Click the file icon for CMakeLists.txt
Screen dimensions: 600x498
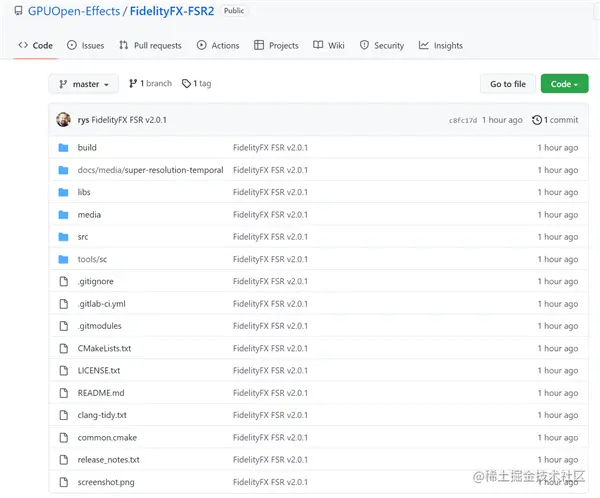(64, 348)
